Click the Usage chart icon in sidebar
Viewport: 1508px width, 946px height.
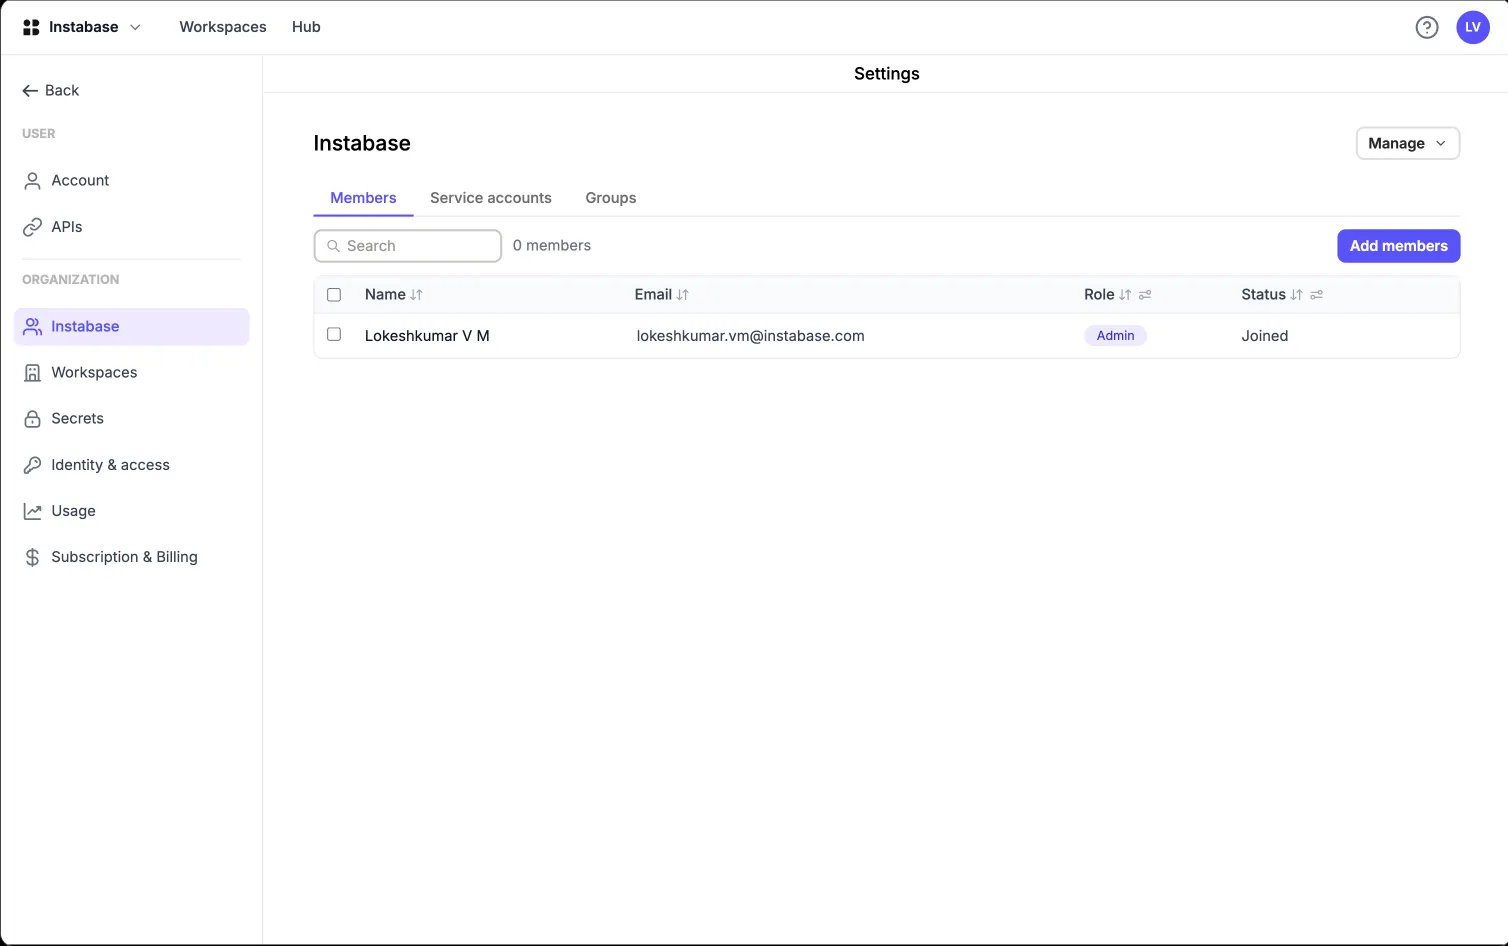tap(33, 511)
